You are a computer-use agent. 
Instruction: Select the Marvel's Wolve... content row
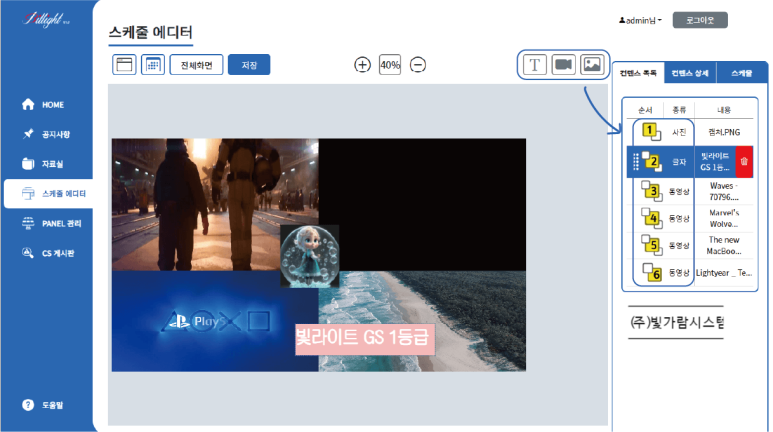690,218
